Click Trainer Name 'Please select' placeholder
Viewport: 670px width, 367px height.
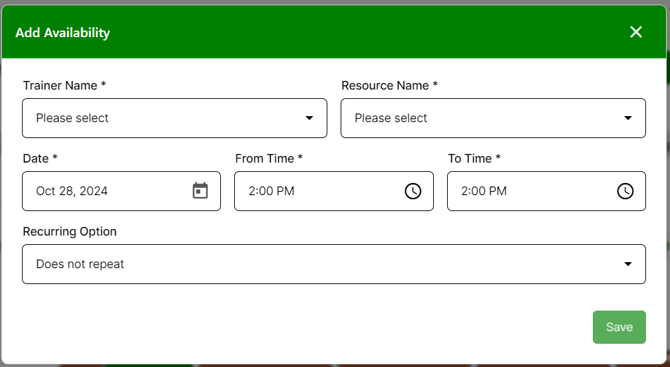pyautogui.click(x=72, y=118)
